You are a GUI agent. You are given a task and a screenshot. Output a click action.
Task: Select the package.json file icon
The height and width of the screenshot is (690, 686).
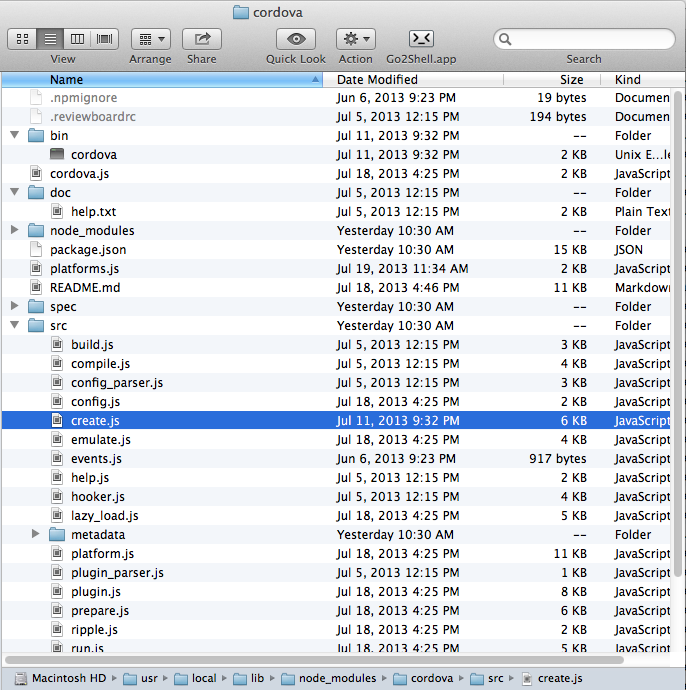tap(37, 250)
